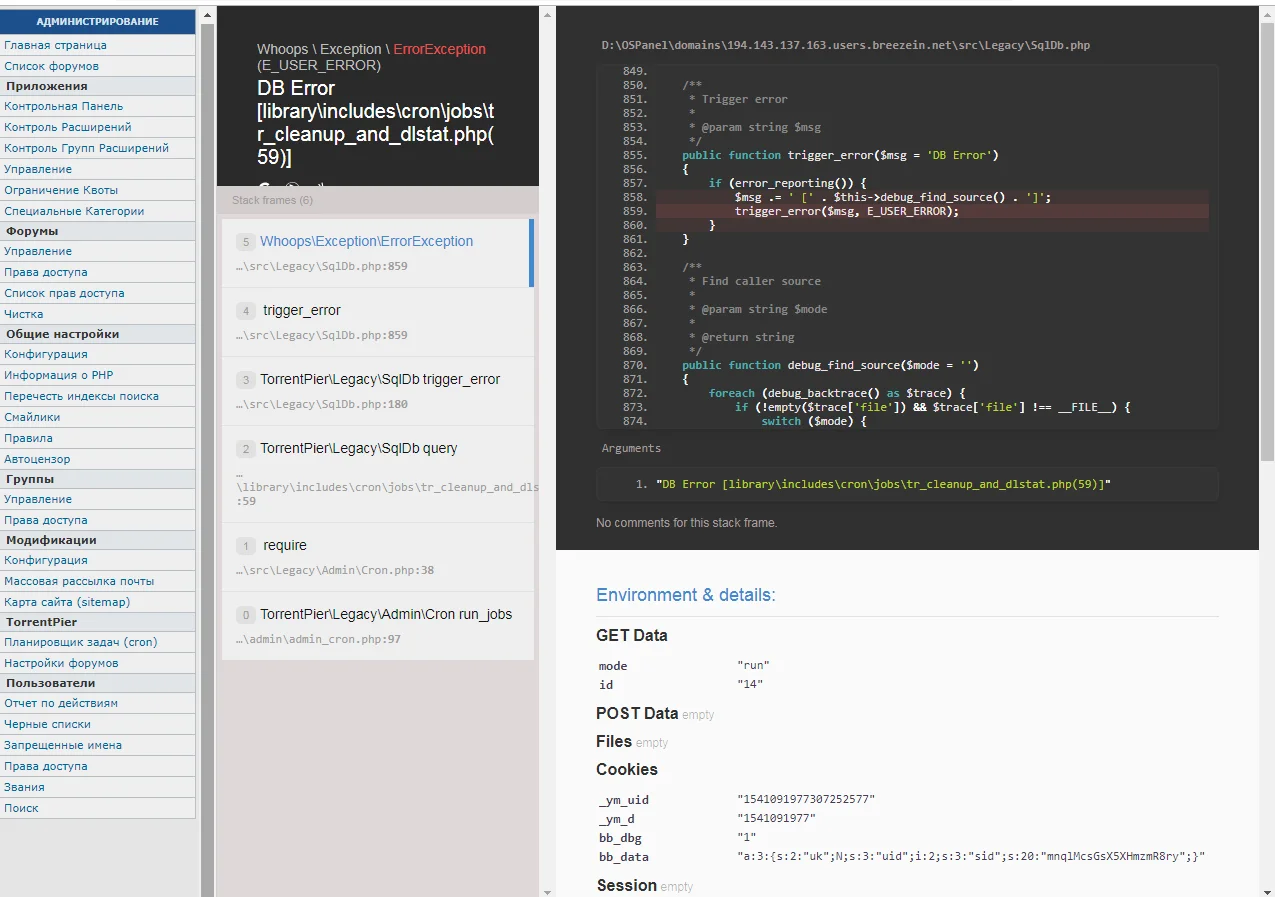
Task: Go to Черные списки page
Action: pyautogui.click(x=47, y=724)
